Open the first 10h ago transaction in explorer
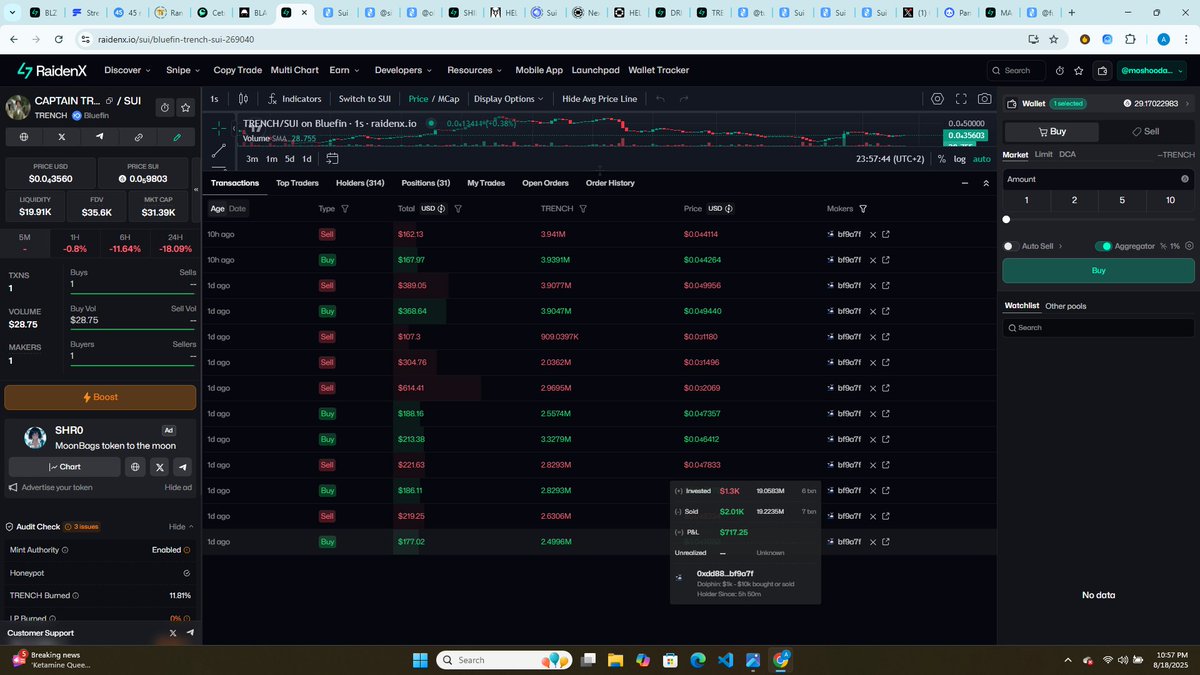 [886, 234]
